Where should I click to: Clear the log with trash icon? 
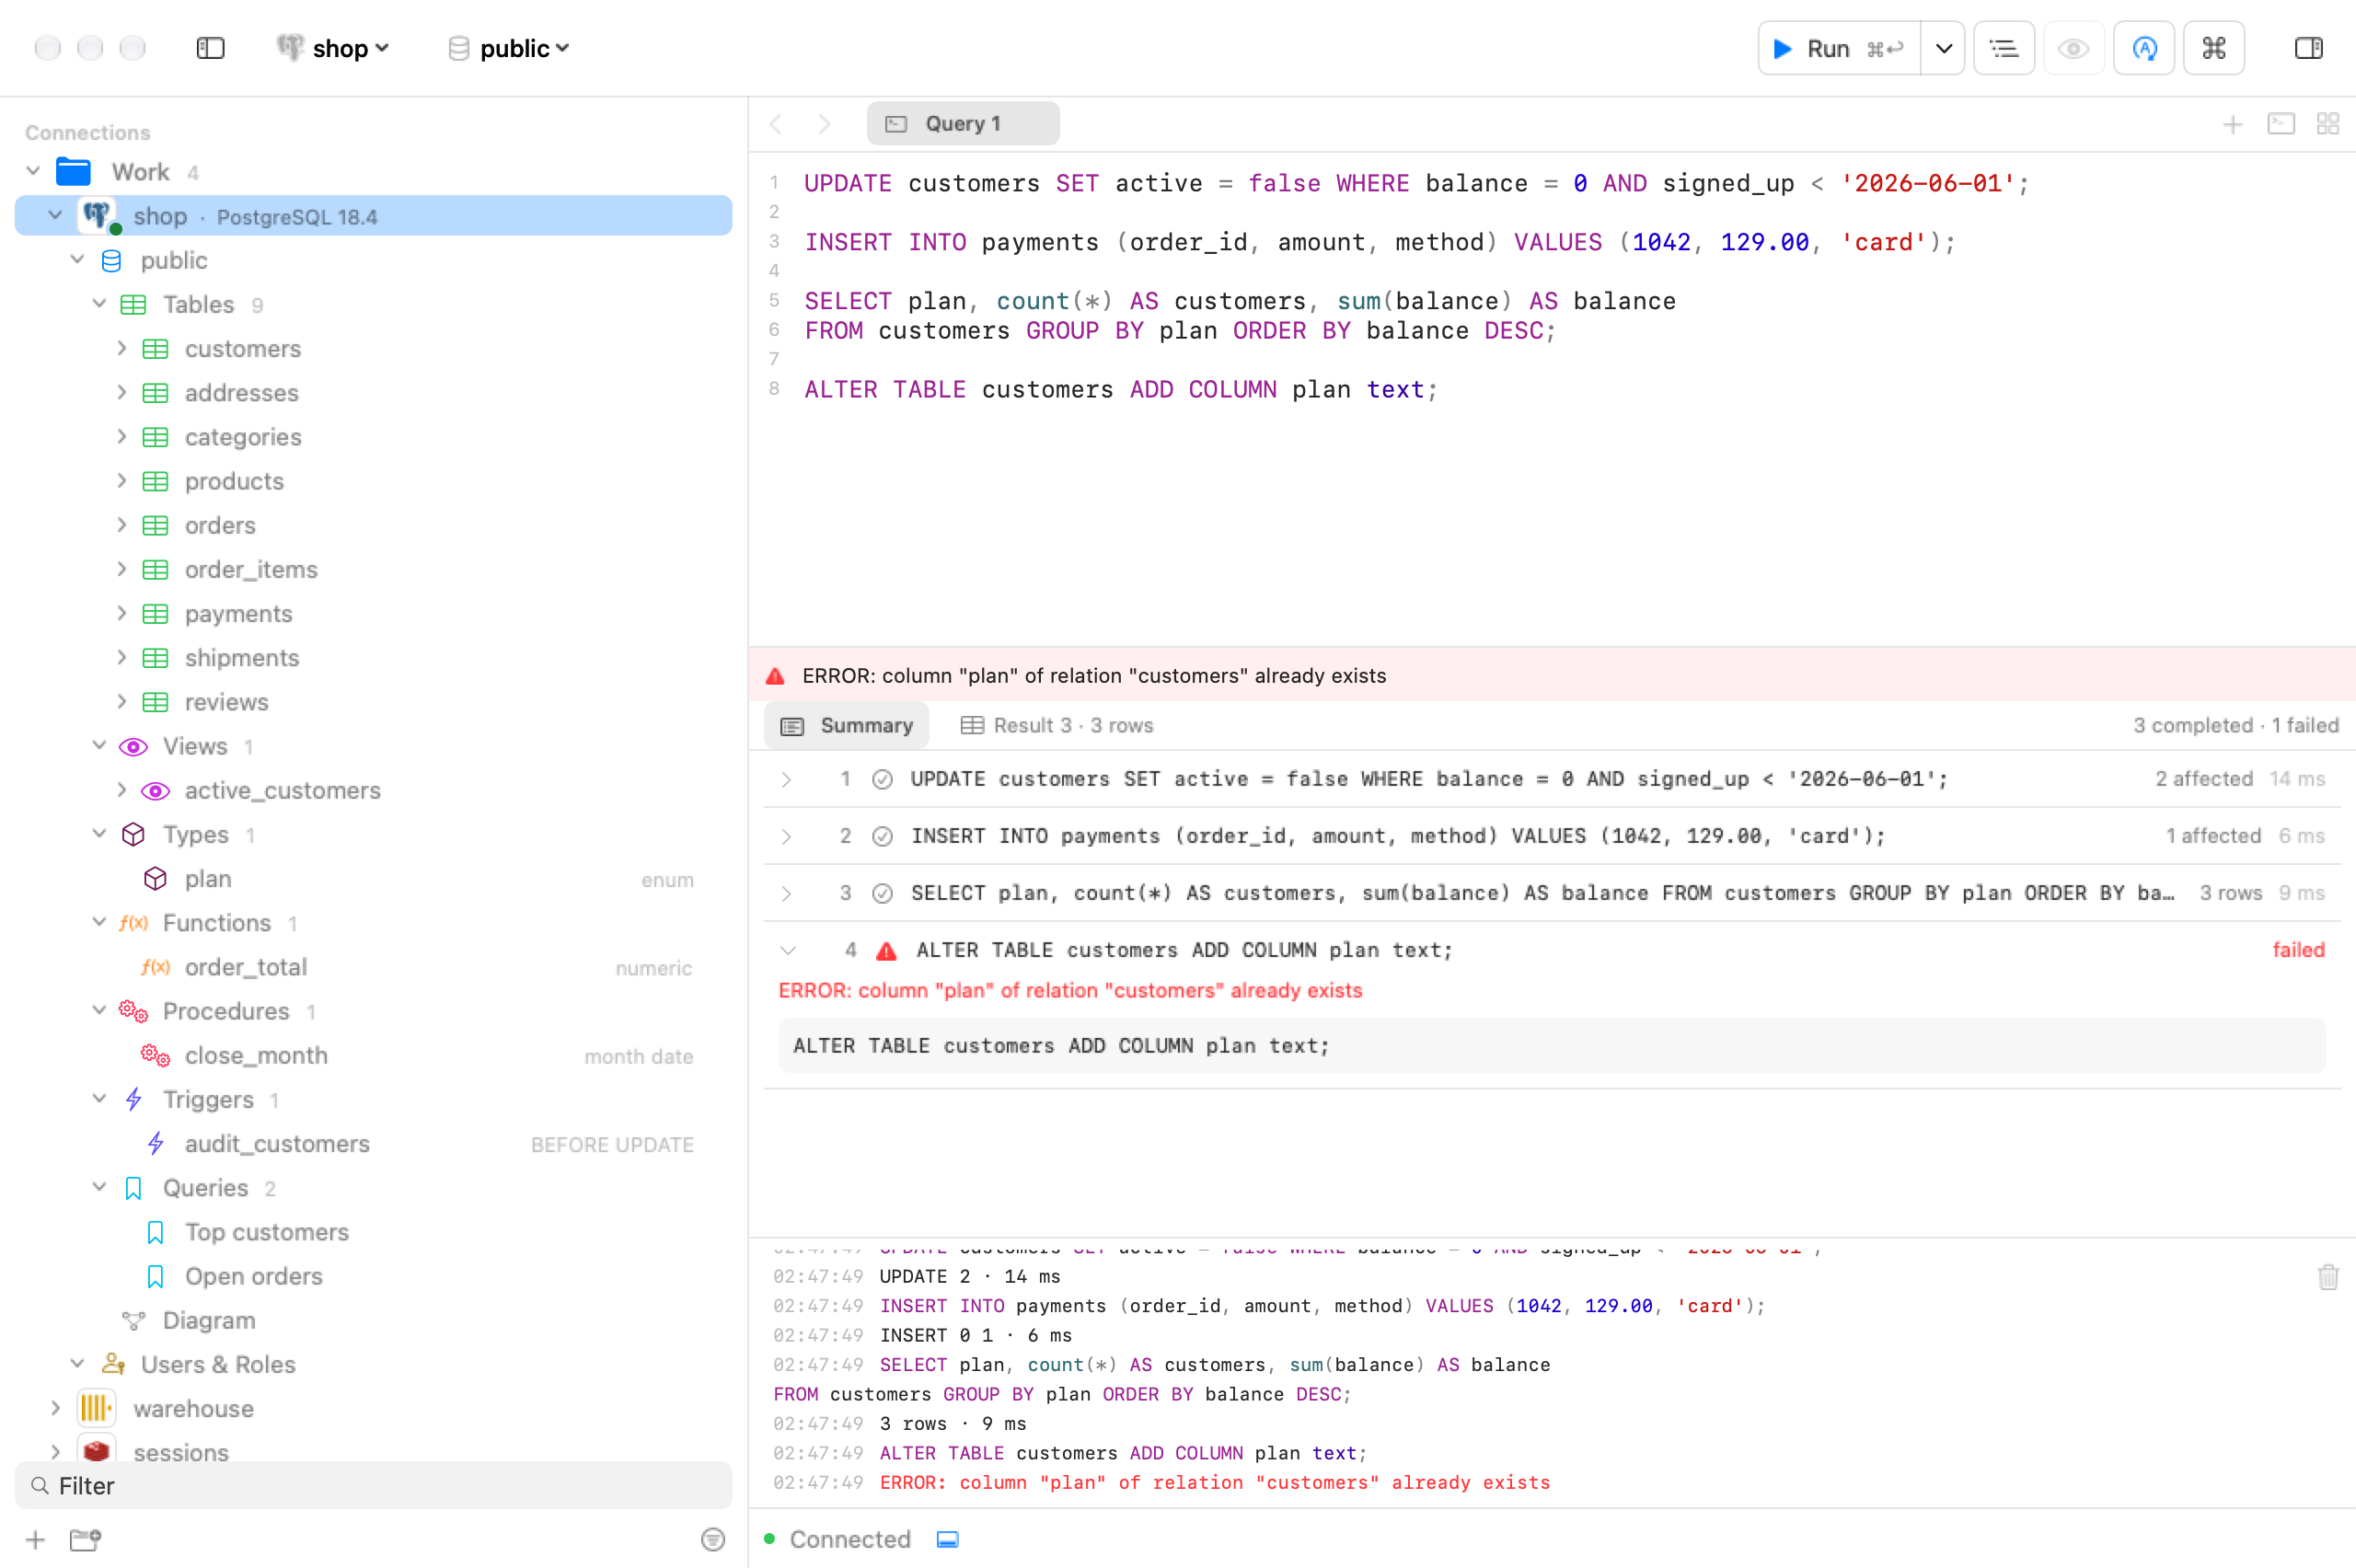2327,1277
